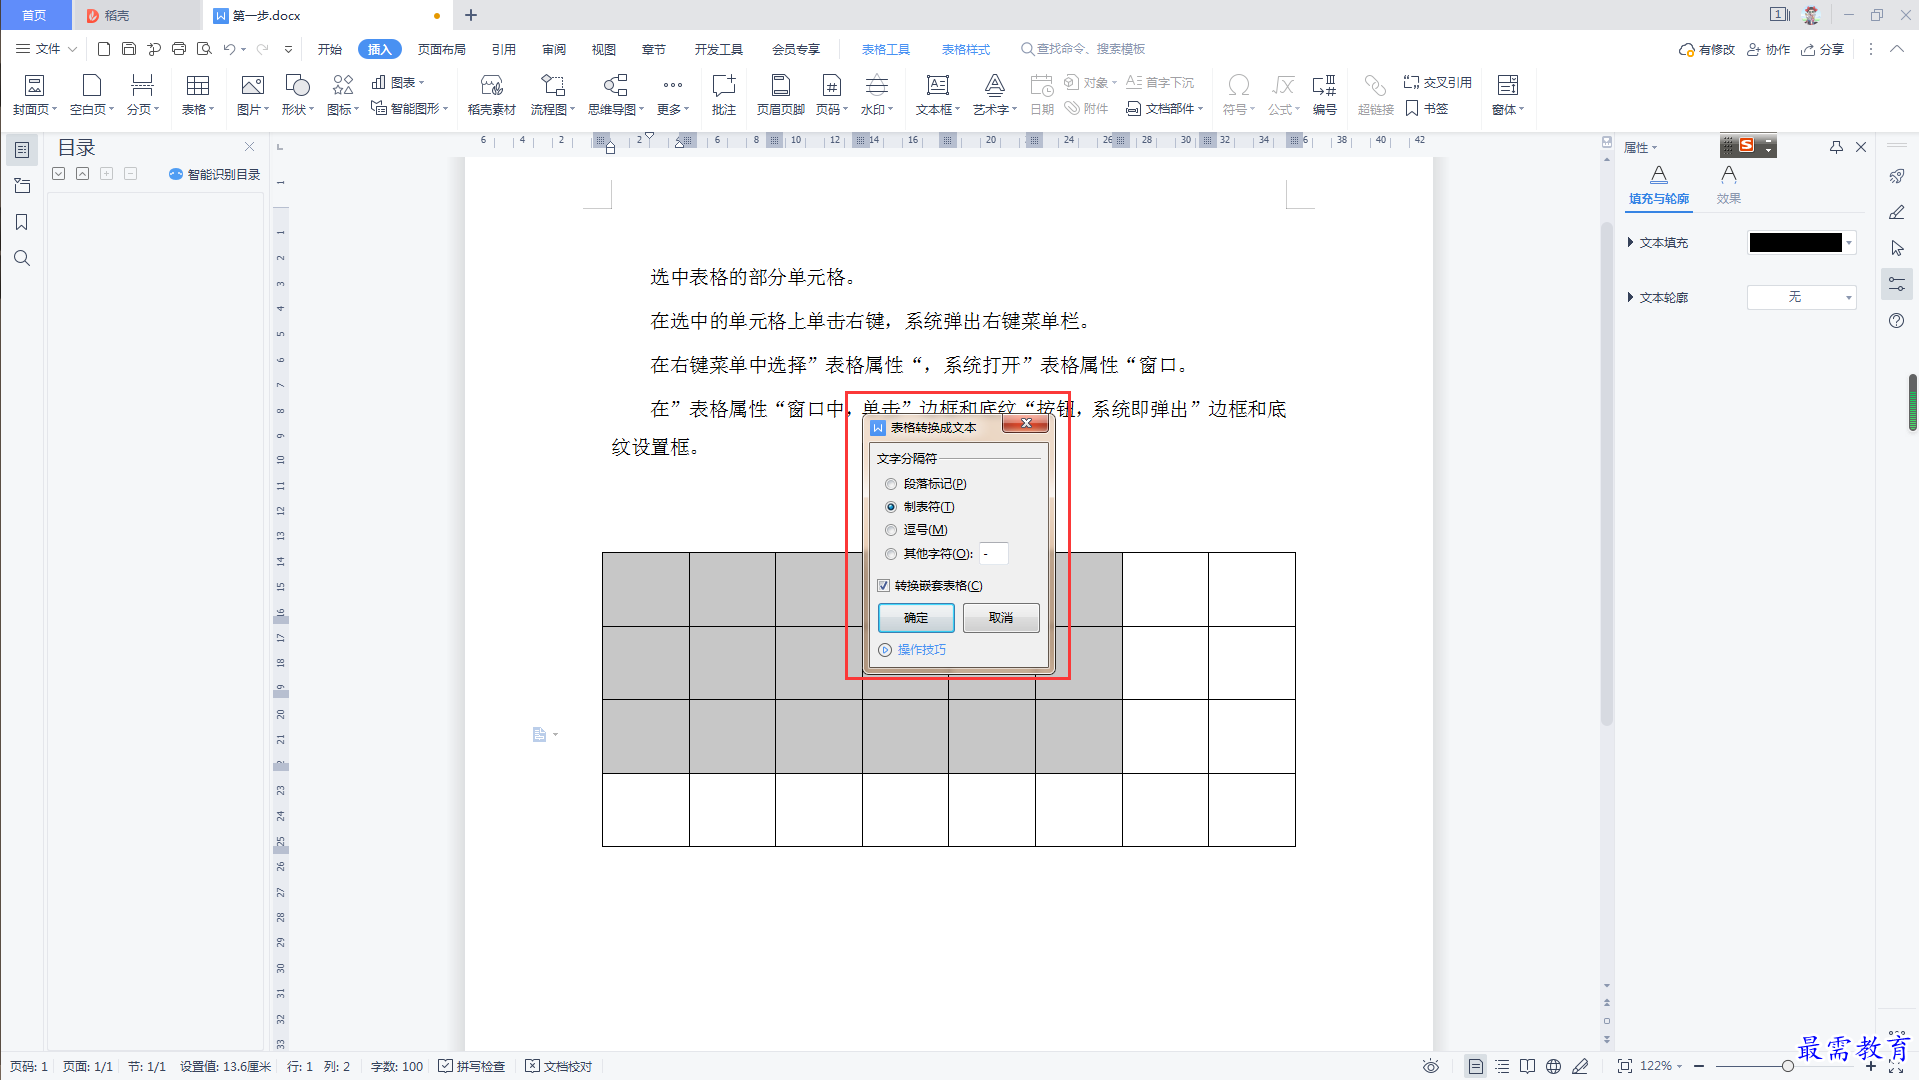
Task: Open the table (表格) insert tool
Action: [198, 95]
